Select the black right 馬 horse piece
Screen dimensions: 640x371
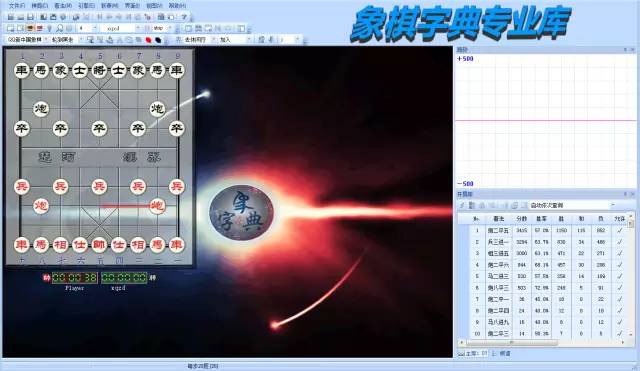click(x=157, y=70)
